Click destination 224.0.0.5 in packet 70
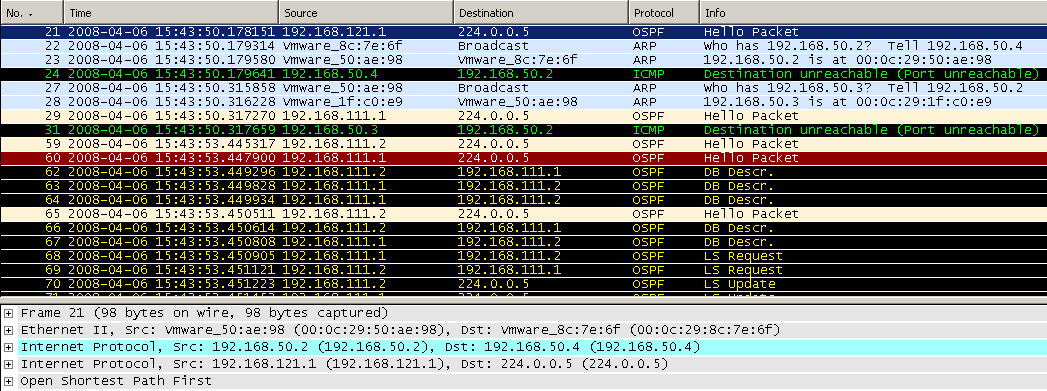Image resolution: width=1047 pixels, height=391 pixels. click(493, 284)
